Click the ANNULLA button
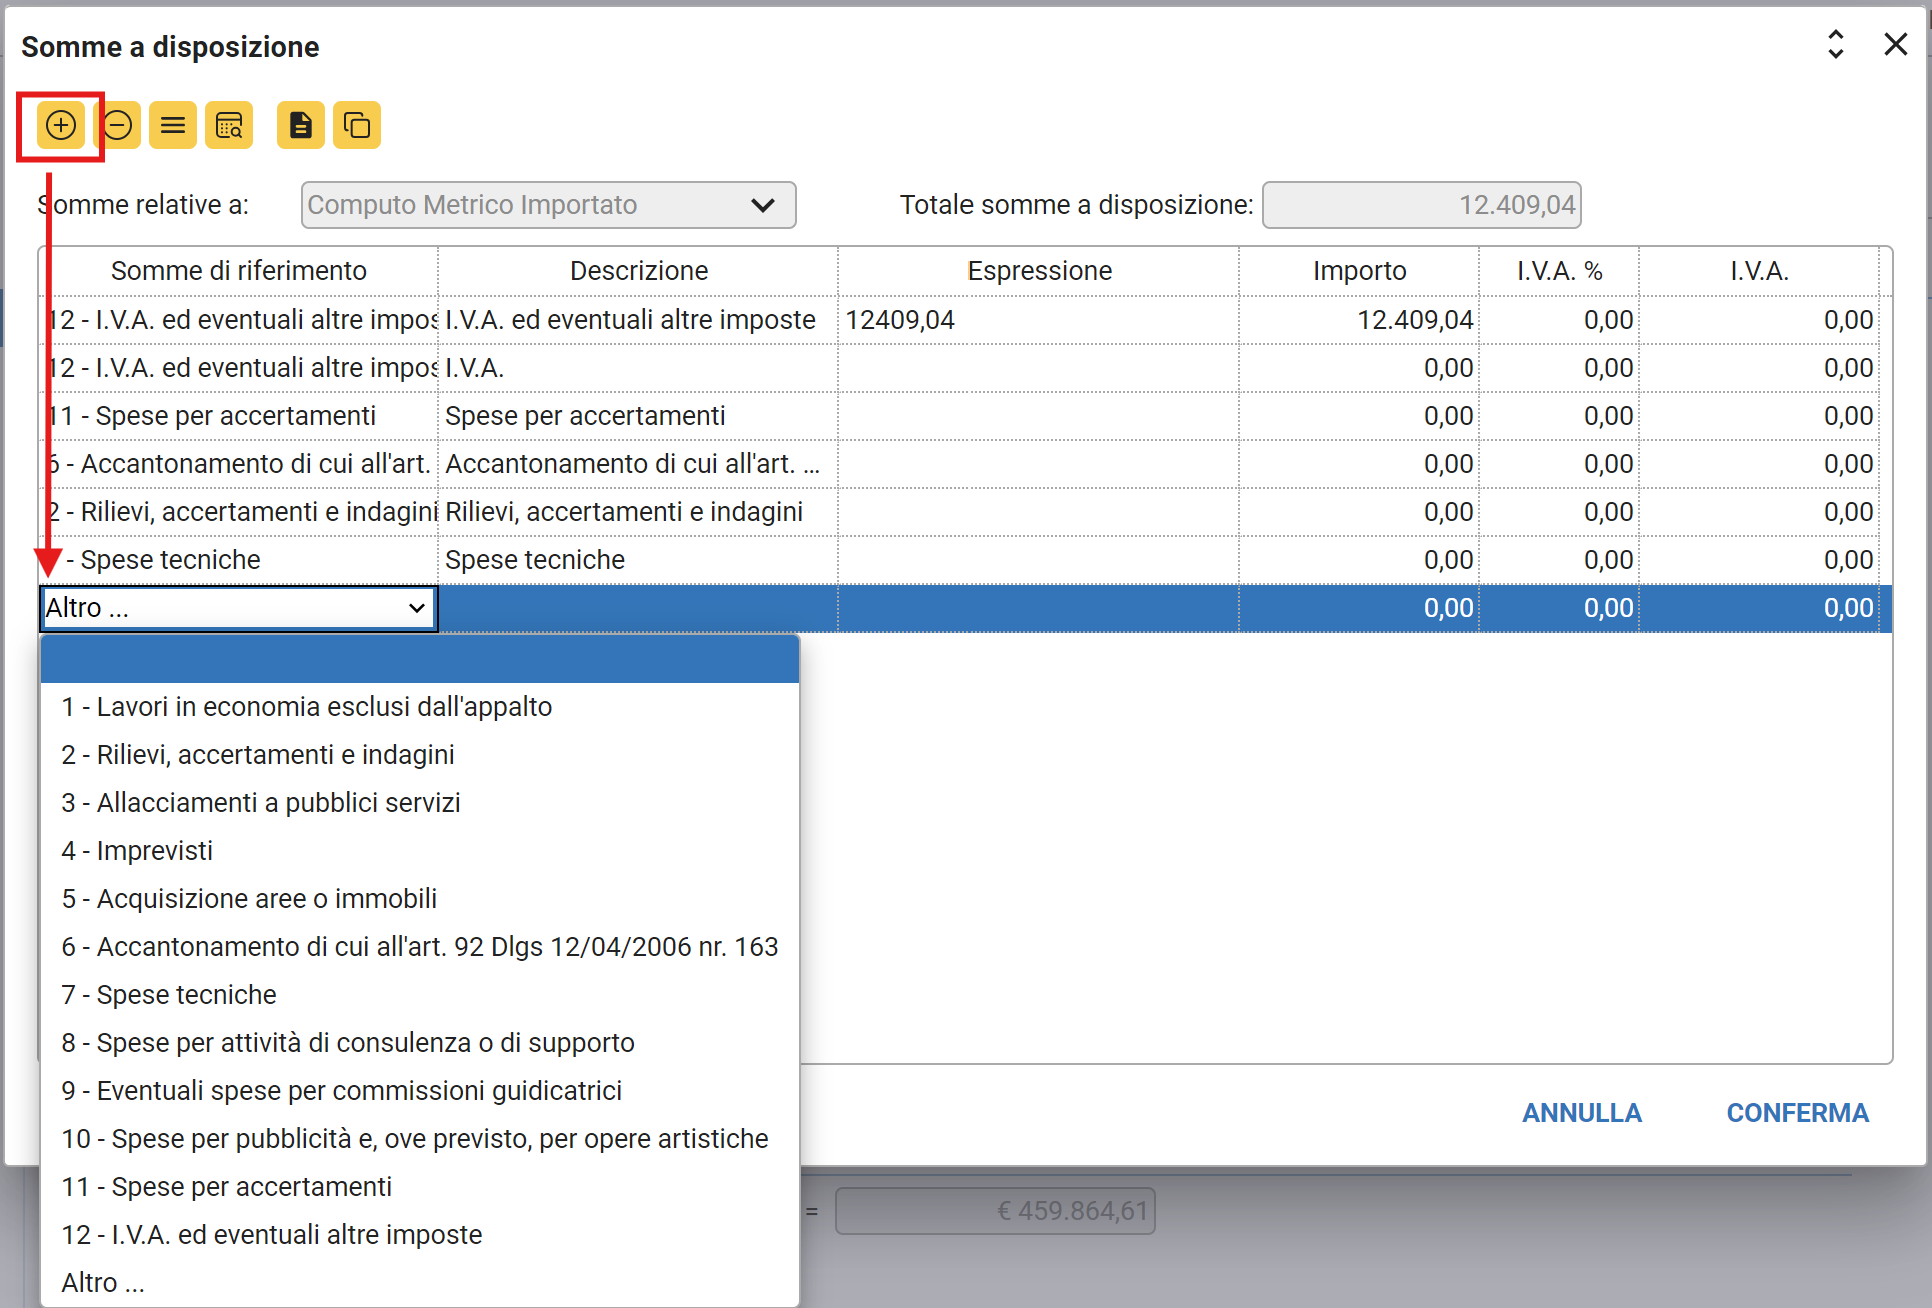 click(x=1581, y=1113)
